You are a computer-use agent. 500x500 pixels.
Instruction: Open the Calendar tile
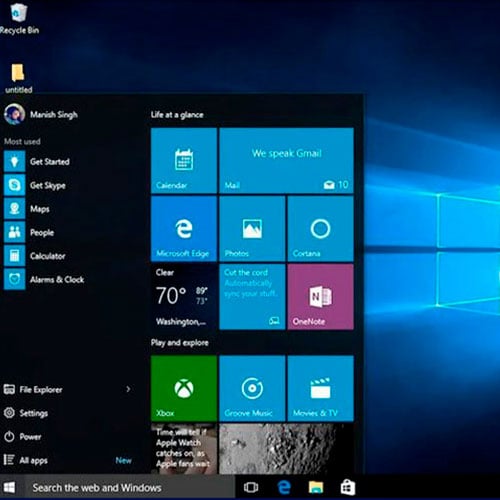[184, 161]
